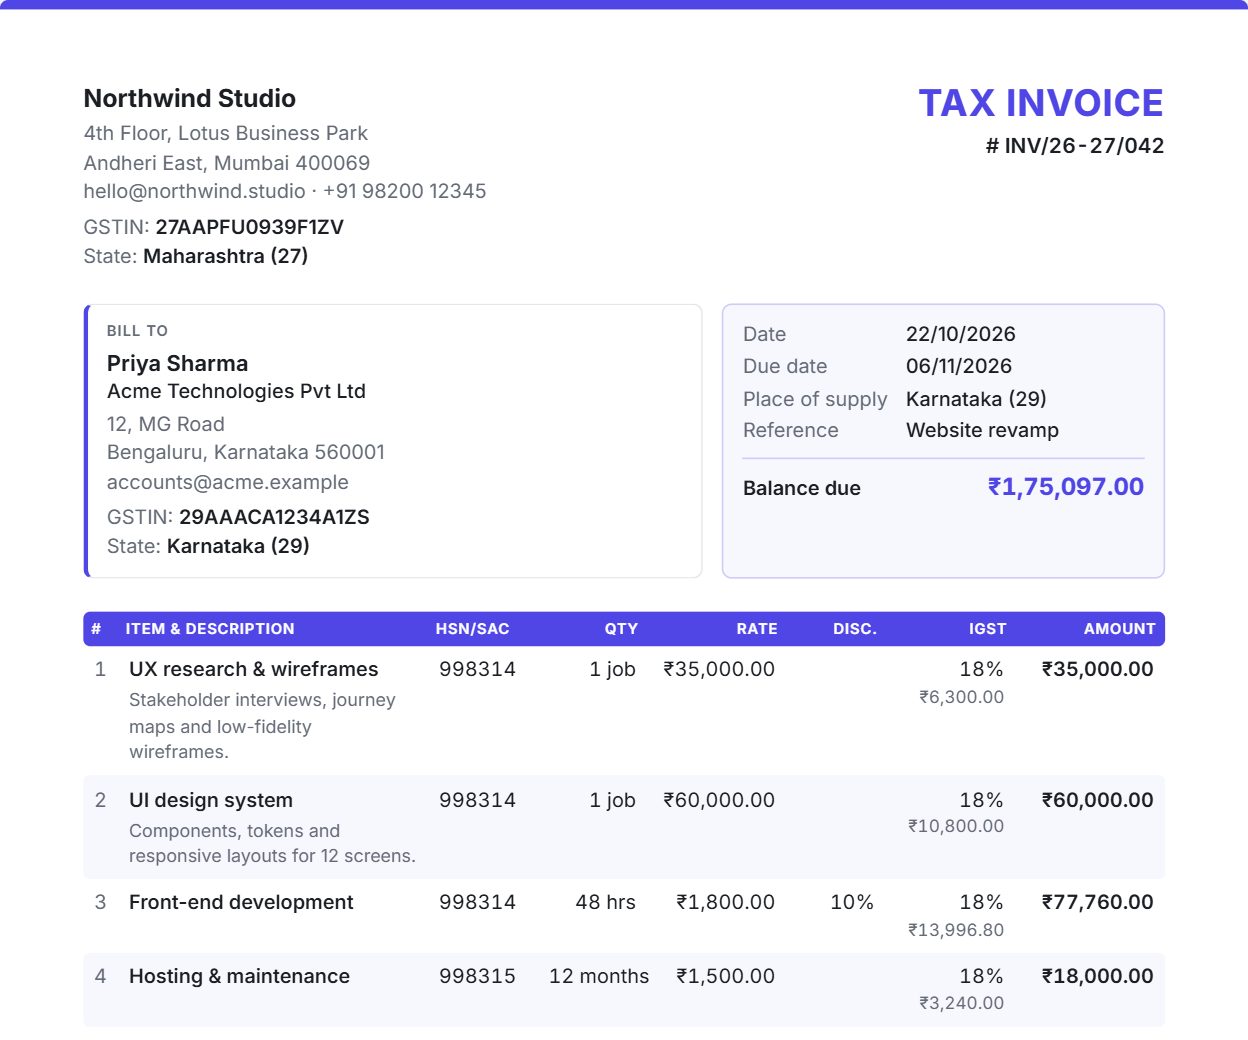
Task: Click IGST amount ₹6,300.00
Action: pyautogui.click(x=962, y=697)
